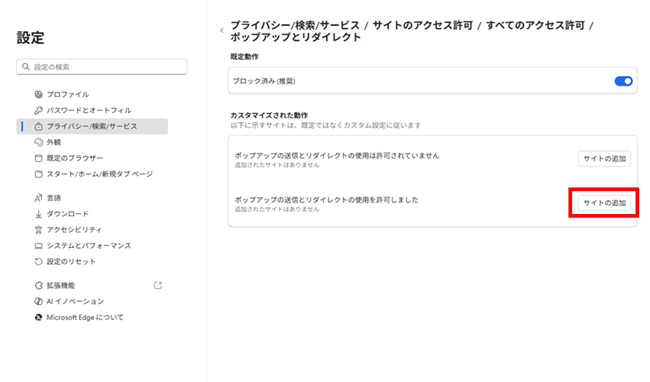The width and height of the screenshot is (650, 382).
Task: Click the 設定のリセット reset icon
Action: [39, 261]
